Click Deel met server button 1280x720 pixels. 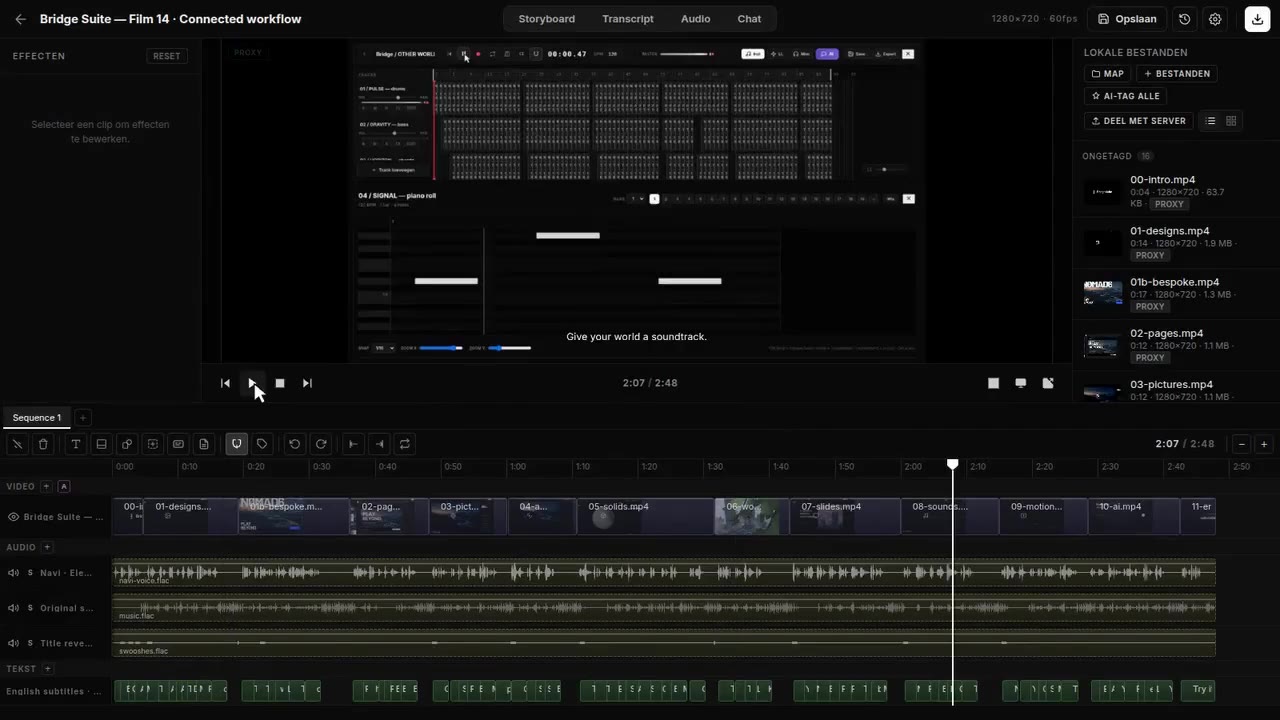[x=1138, y=121]
